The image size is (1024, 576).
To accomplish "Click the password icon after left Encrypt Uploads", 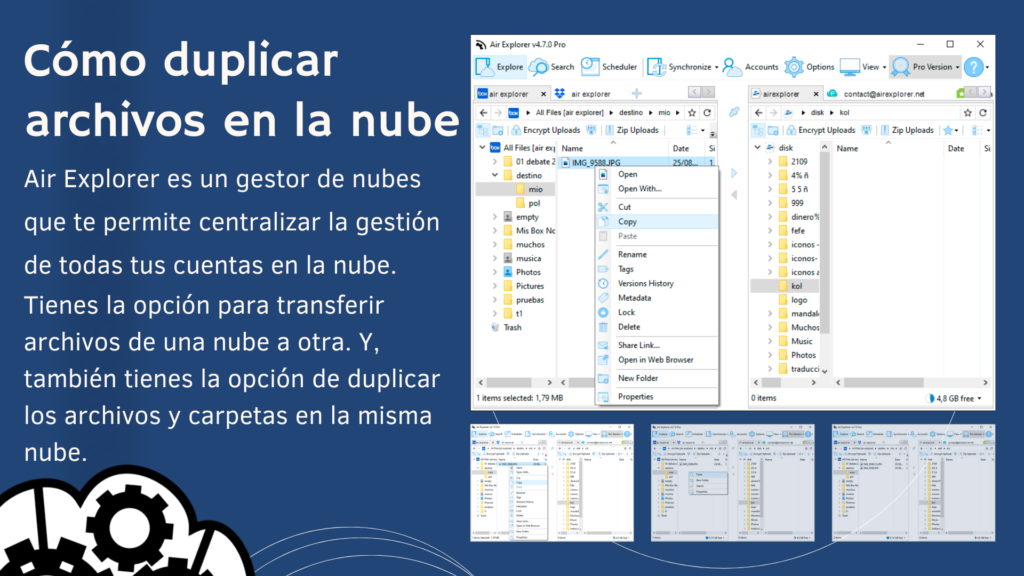I will 591,130.
